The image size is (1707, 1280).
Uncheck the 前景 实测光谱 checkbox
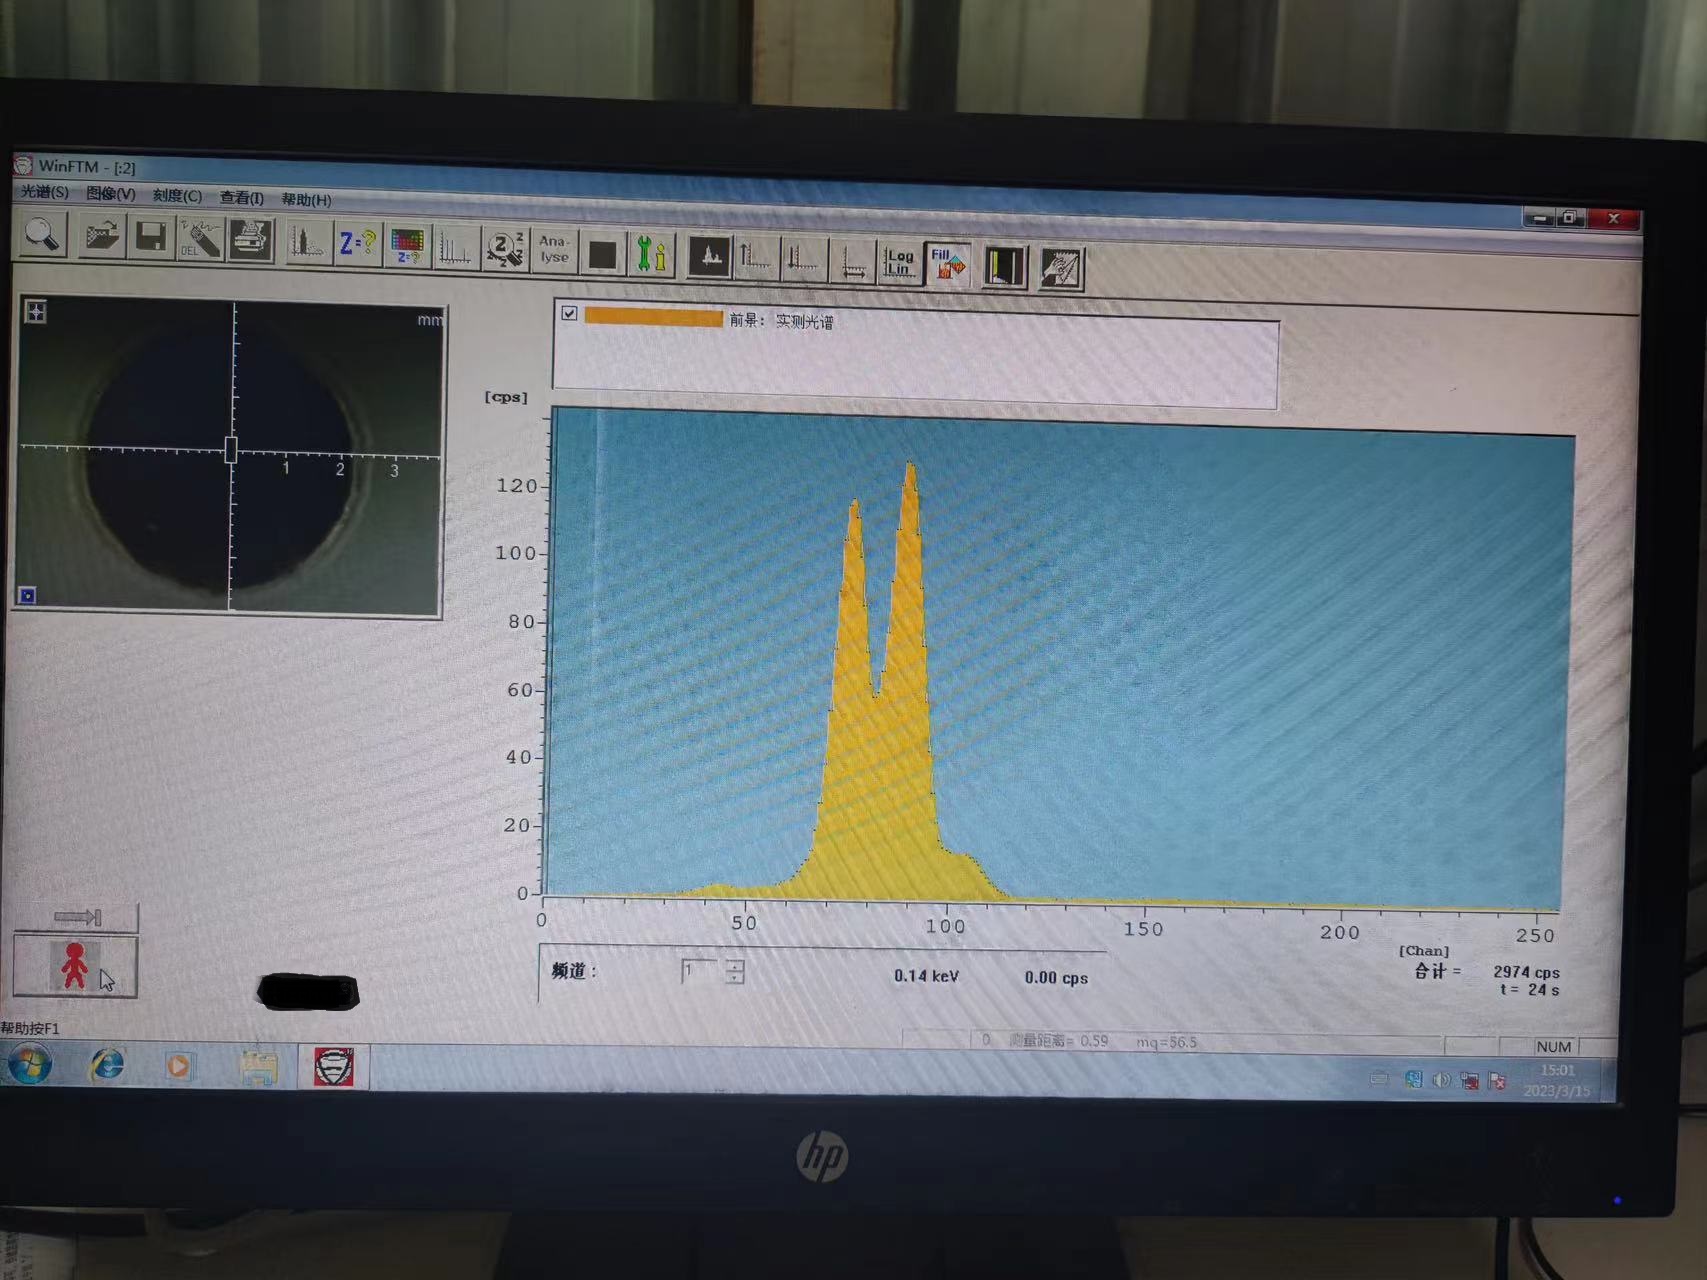pyautogui.click(x=569, y=313)
